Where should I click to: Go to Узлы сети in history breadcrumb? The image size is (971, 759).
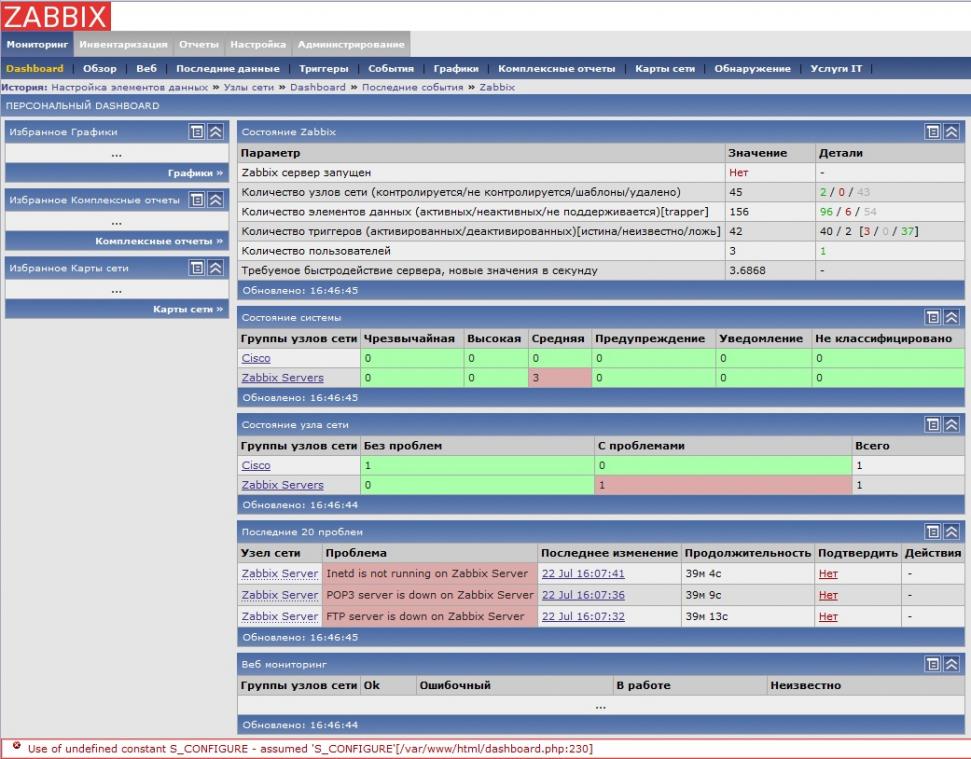click(248, 87)
